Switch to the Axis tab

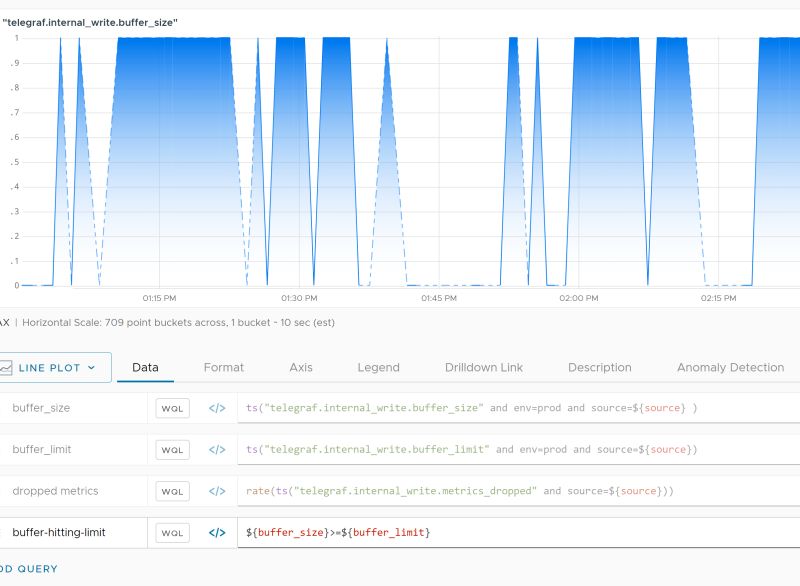301,367
